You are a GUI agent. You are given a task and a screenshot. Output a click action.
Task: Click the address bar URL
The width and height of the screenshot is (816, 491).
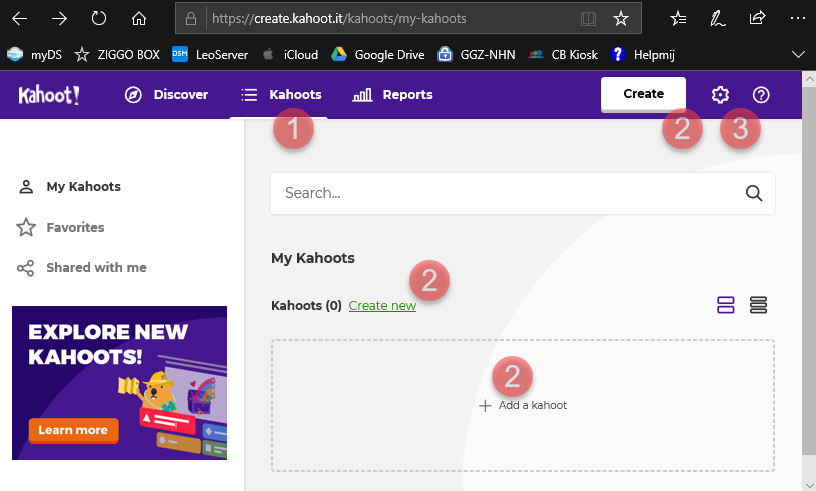339,19
